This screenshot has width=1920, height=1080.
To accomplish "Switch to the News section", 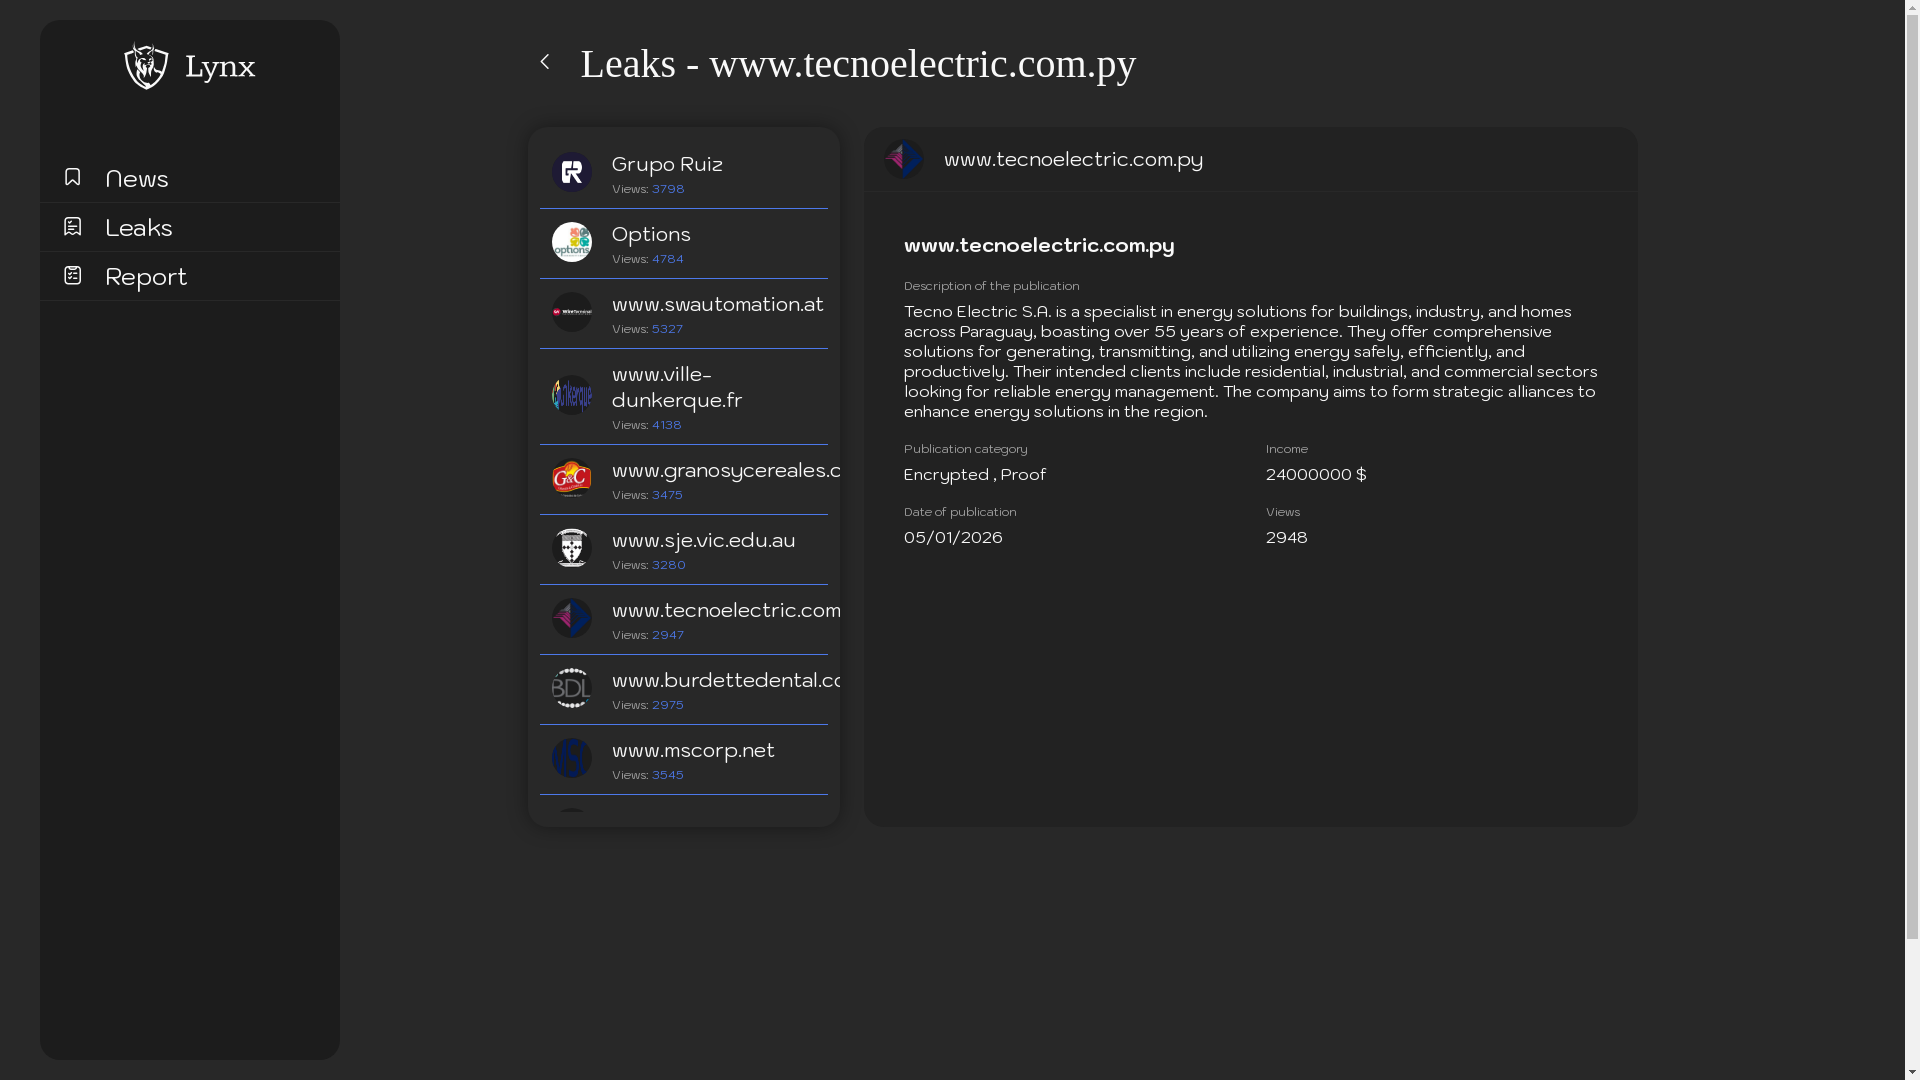I will pos(136,179).
